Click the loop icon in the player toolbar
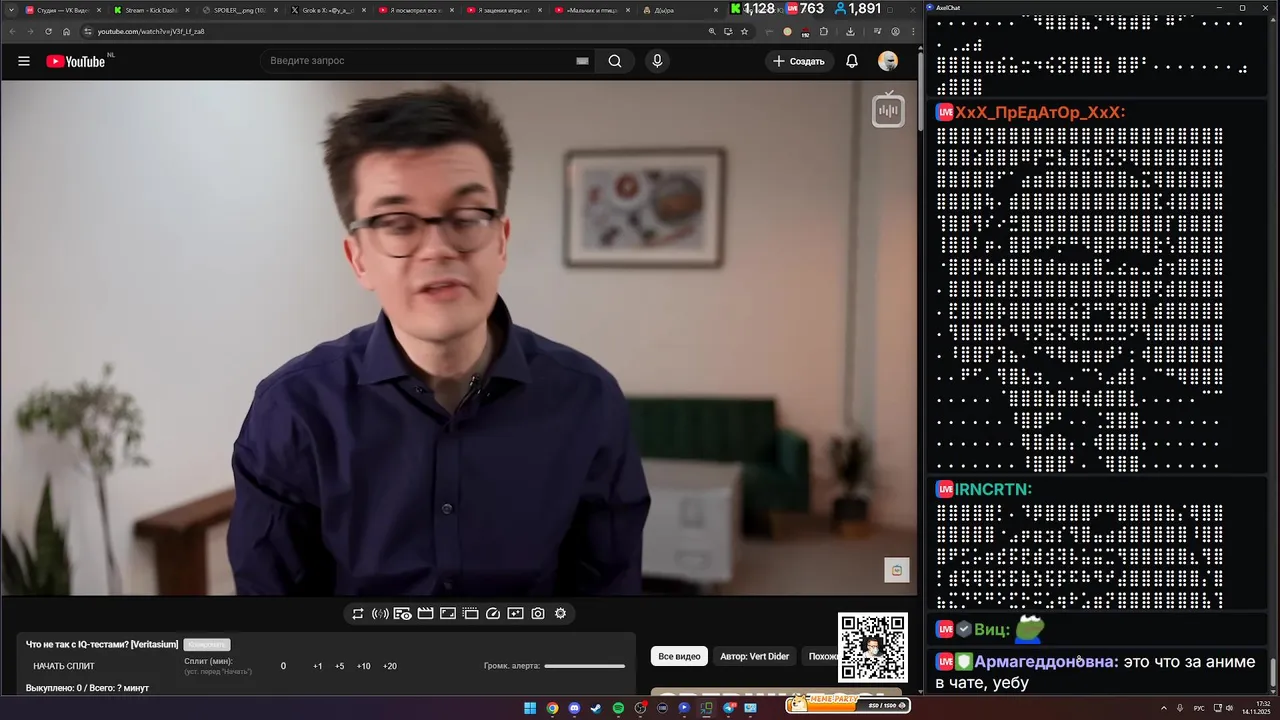The image size is (1280, 720). 357,614
